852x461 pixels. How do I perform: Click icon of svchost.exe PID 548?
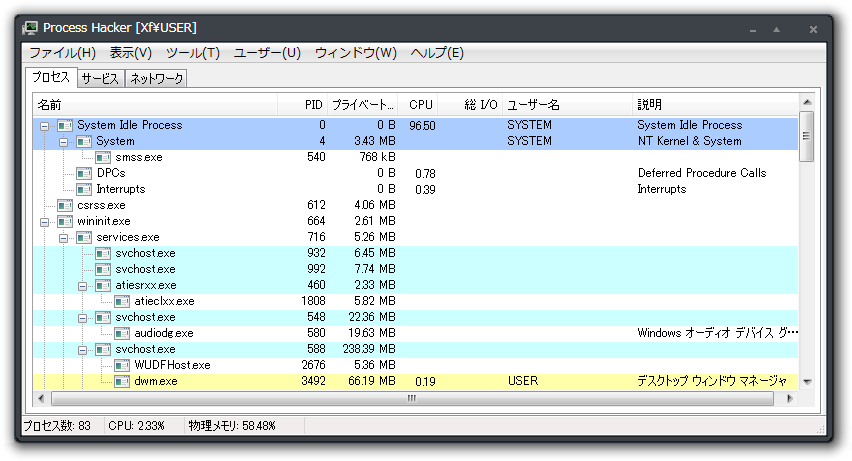tap(103, 317)
